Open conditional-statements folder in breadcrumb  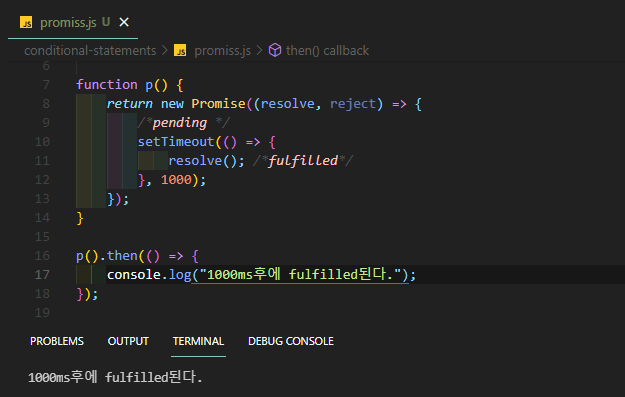[x=90, y=51]
